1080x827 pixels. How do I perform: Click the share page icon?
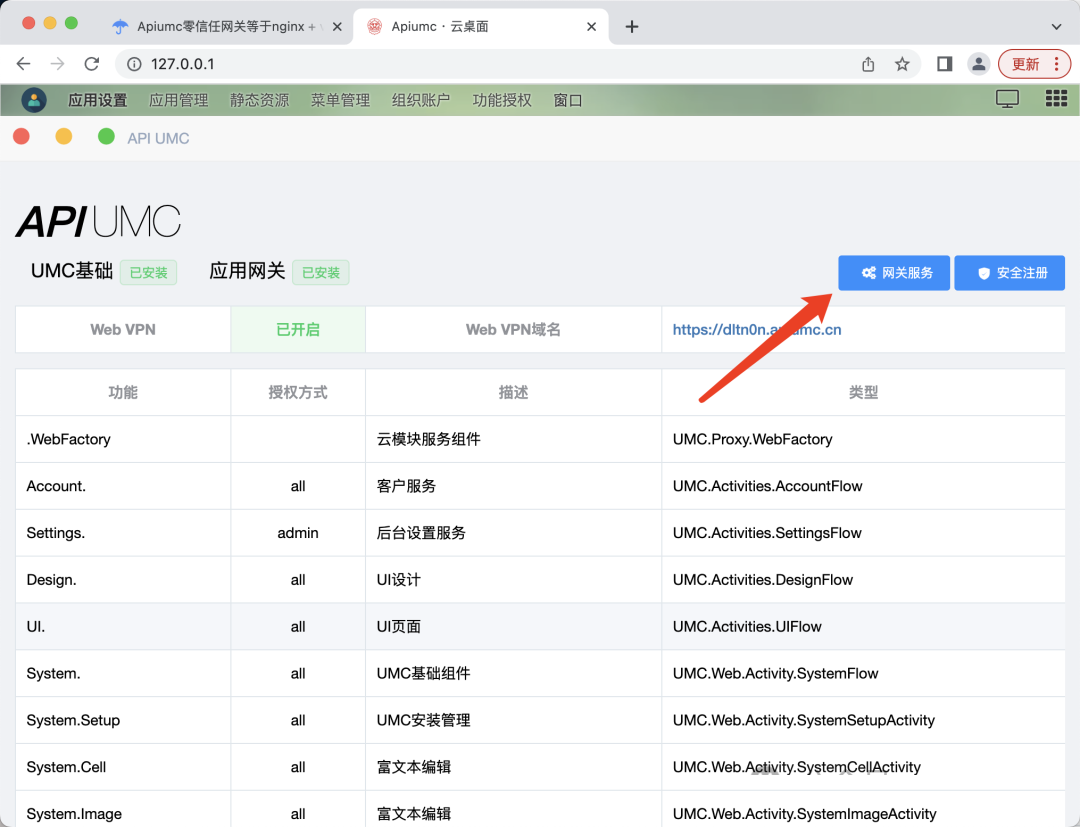pos(868,64)
